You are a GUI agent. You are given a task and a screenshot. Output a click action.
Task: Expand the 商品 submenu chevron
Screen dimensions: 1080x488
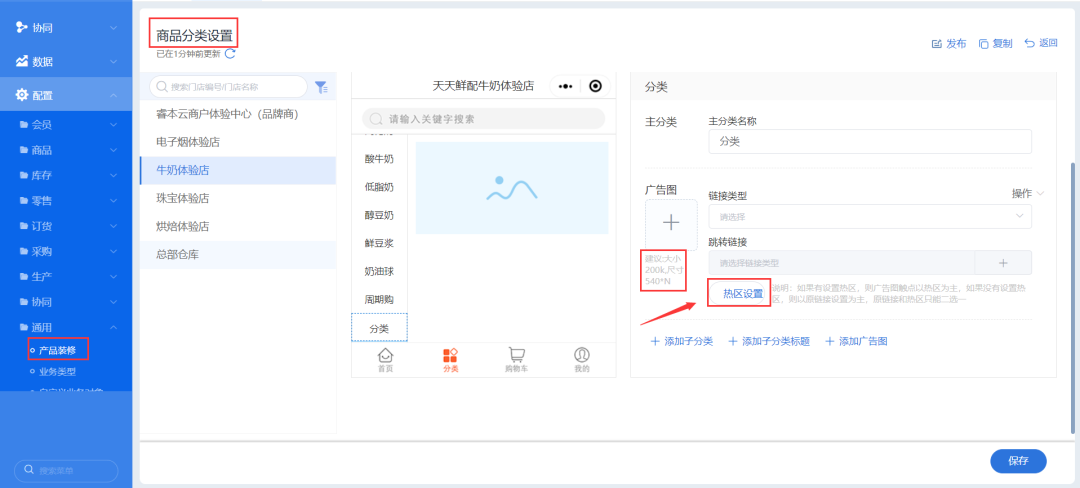pos(114,150)
